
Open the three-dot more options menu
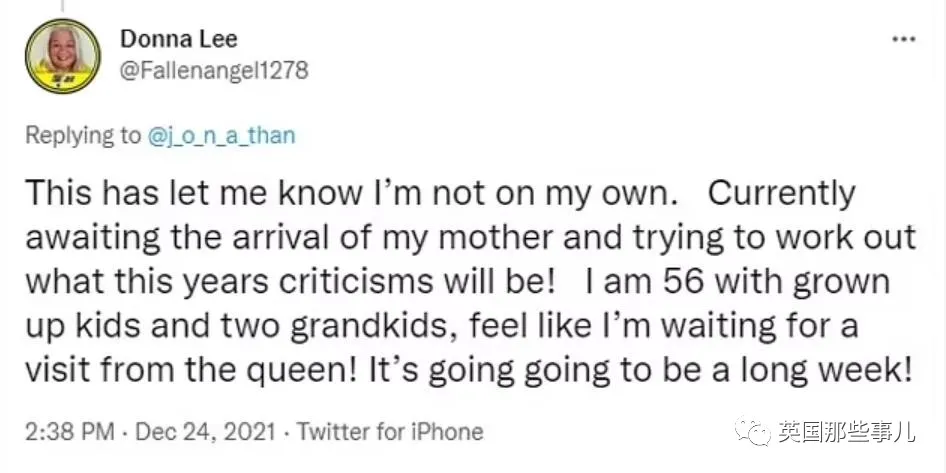901,38
